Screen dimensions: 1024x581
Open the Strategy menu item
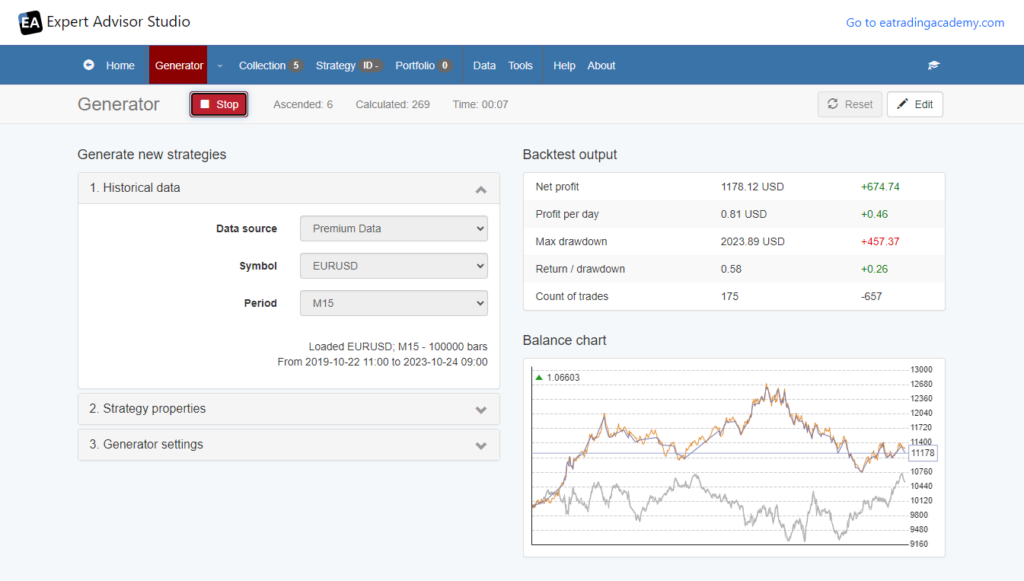[335, 64]
